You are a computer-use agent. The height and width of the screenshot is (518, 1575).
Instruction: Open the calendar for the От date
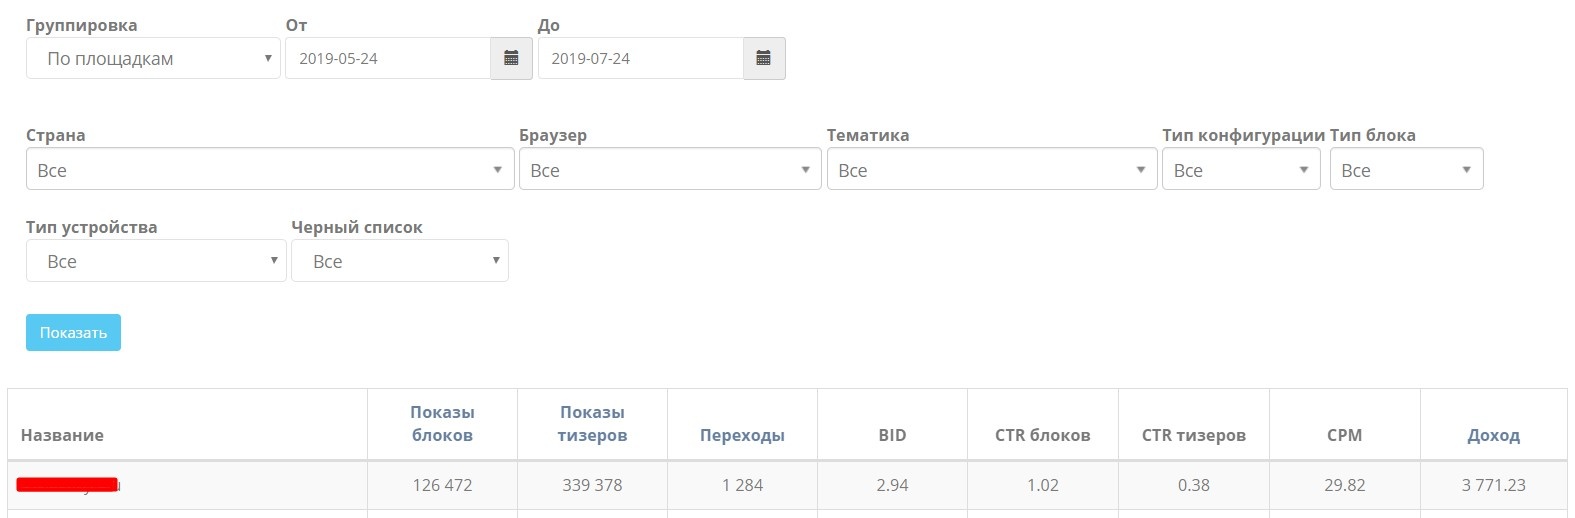click(511, 58)
